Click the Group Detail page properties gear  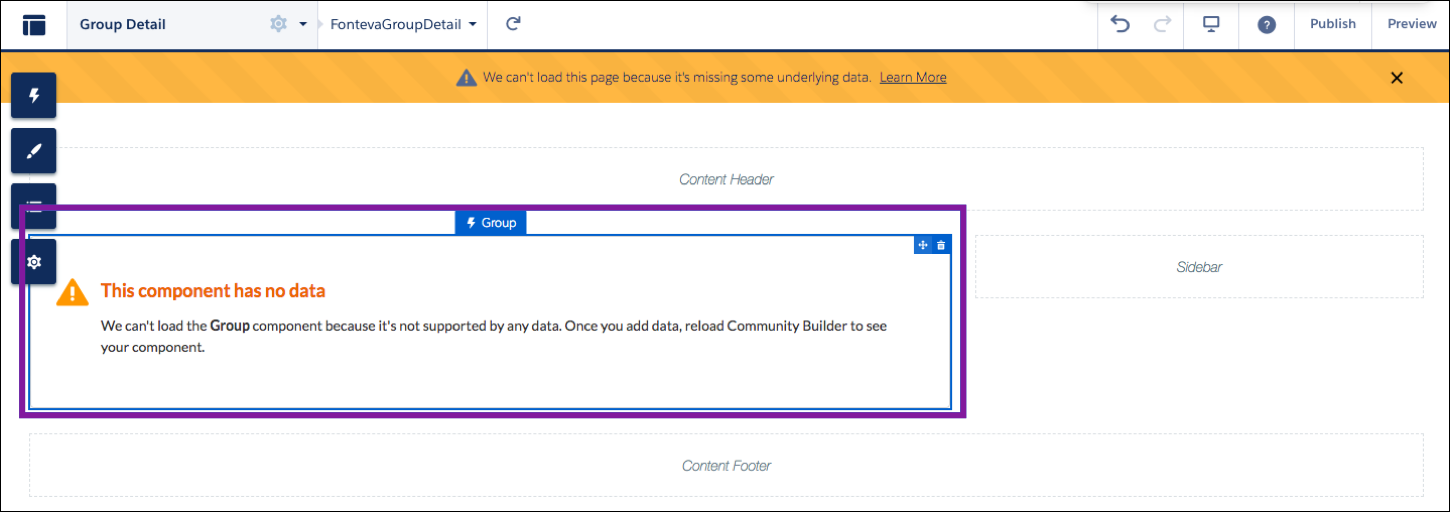[278, 24]
